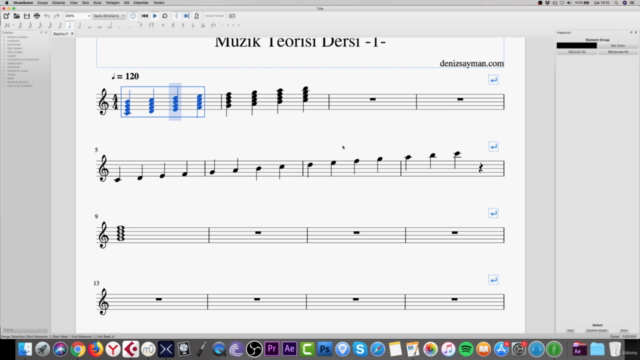The width and height of the screenshot is (640, 360).
Task: Open Spotify from the Dock
Action: (466, 349)
